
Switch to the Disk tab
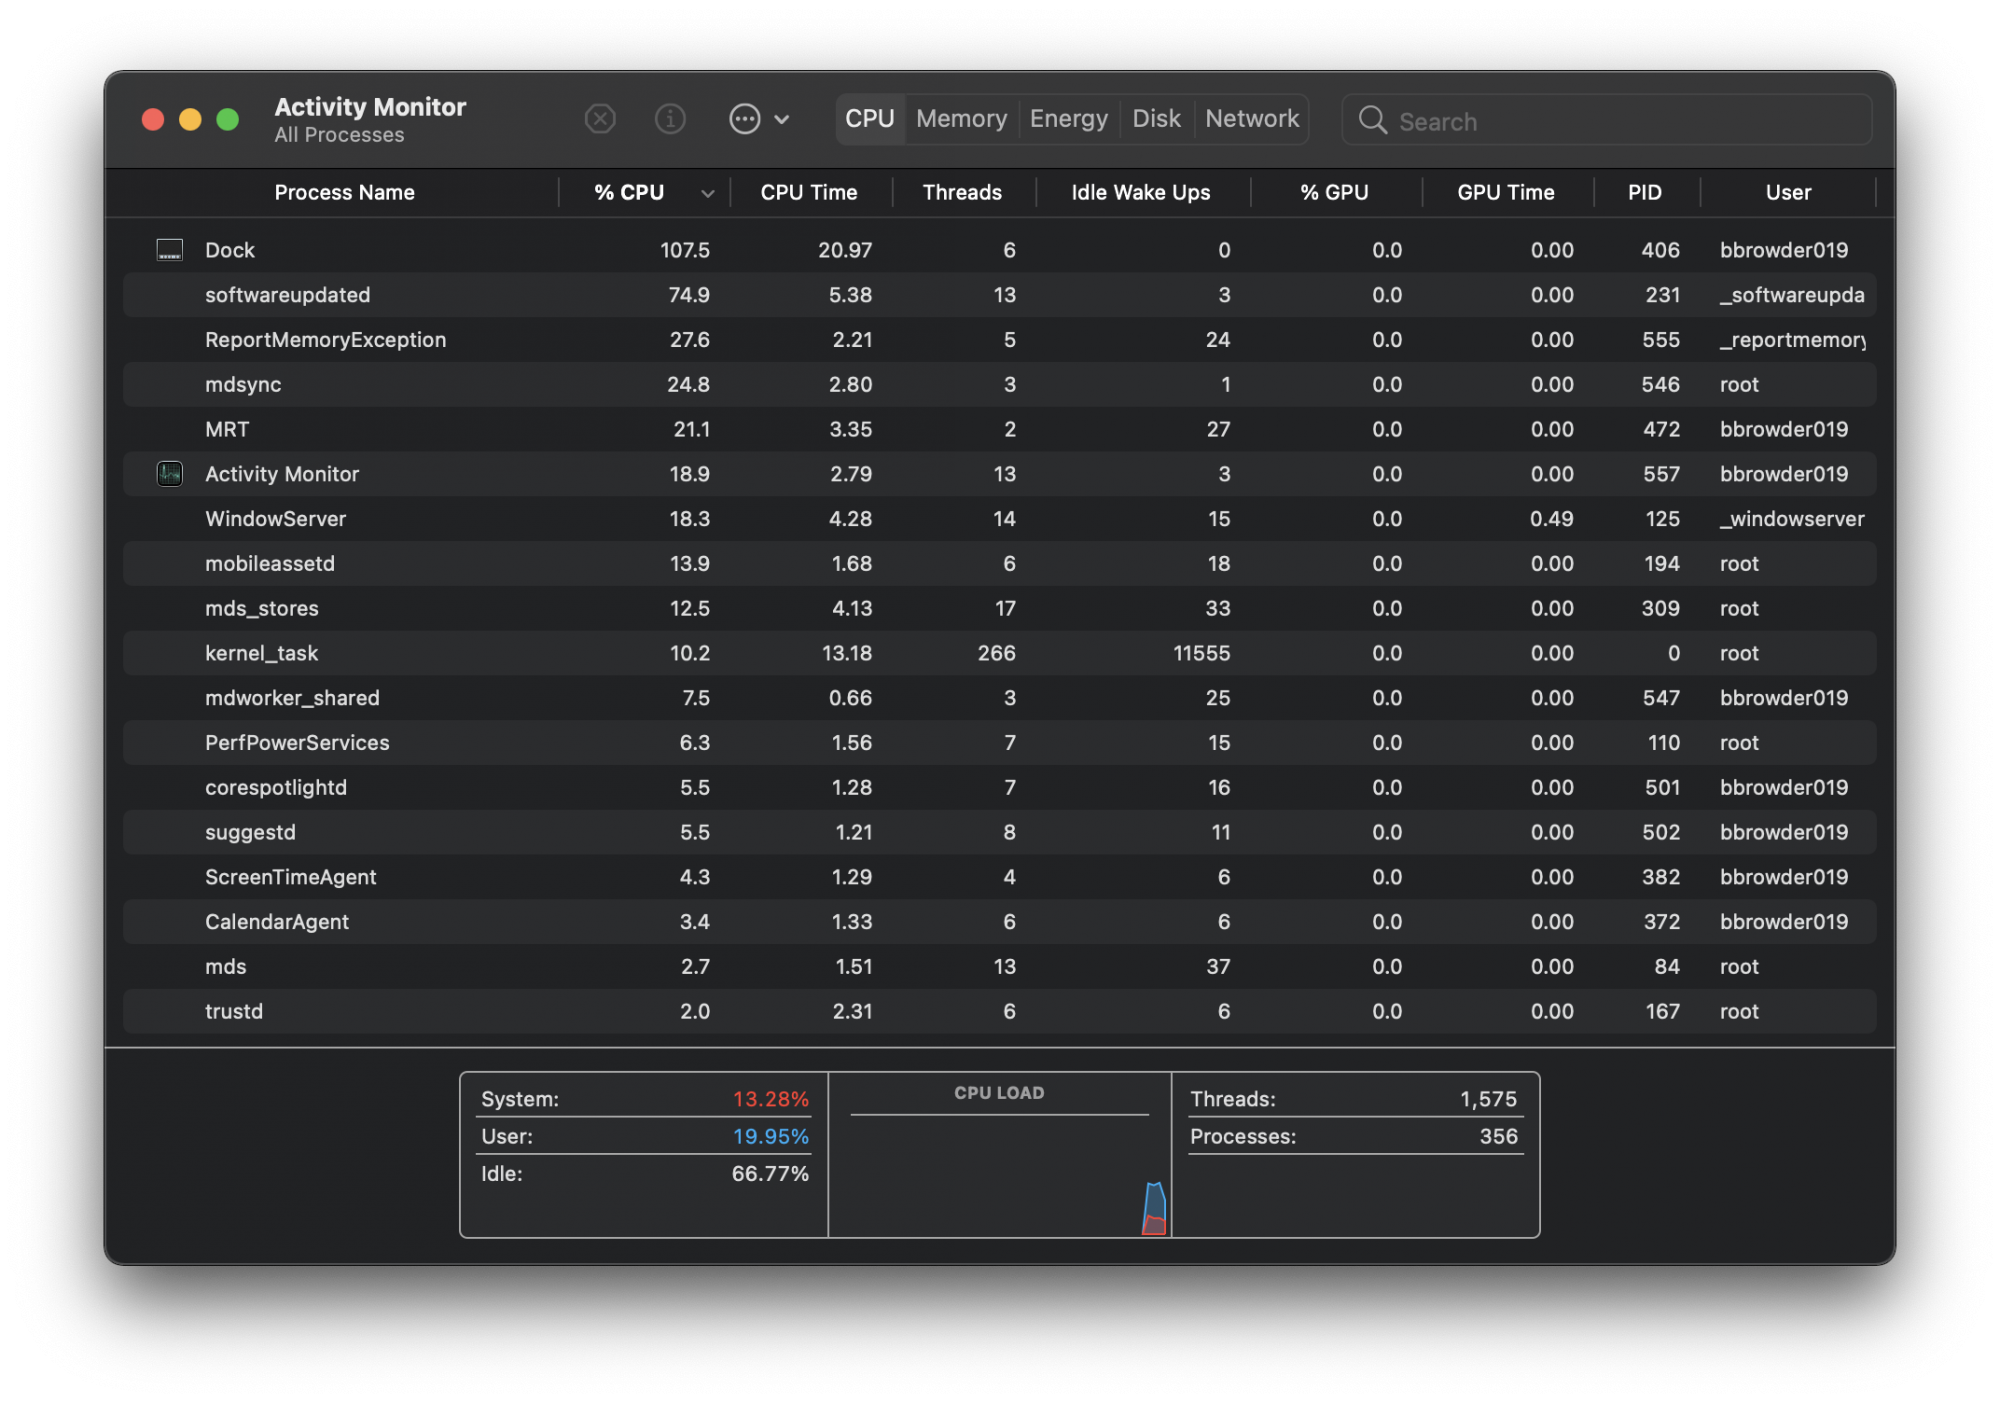pyautogui.click(x=1156, y=119)
